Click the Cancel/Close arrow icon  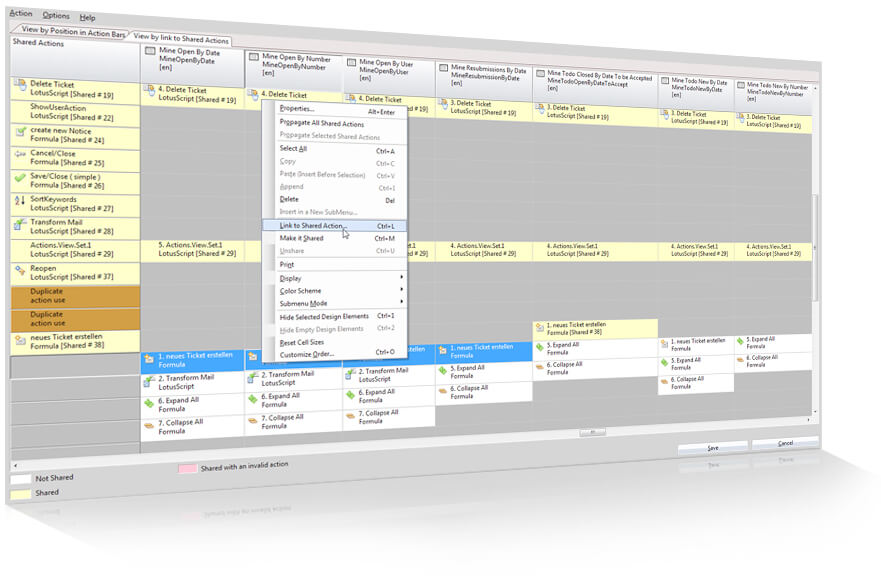pyautogui.click(x=20, y=154)
